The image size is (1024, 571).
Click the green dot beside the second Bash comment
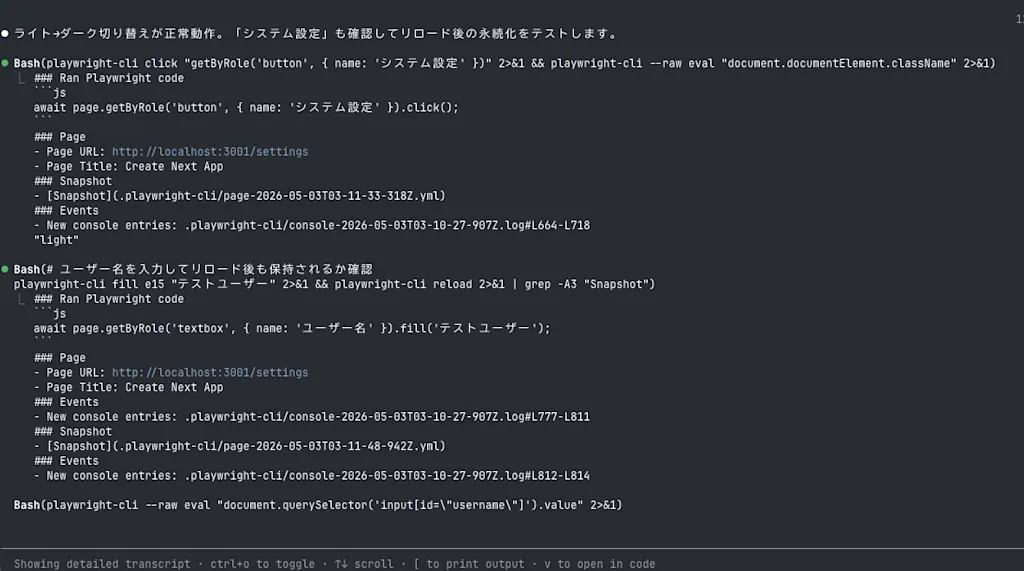5,269
